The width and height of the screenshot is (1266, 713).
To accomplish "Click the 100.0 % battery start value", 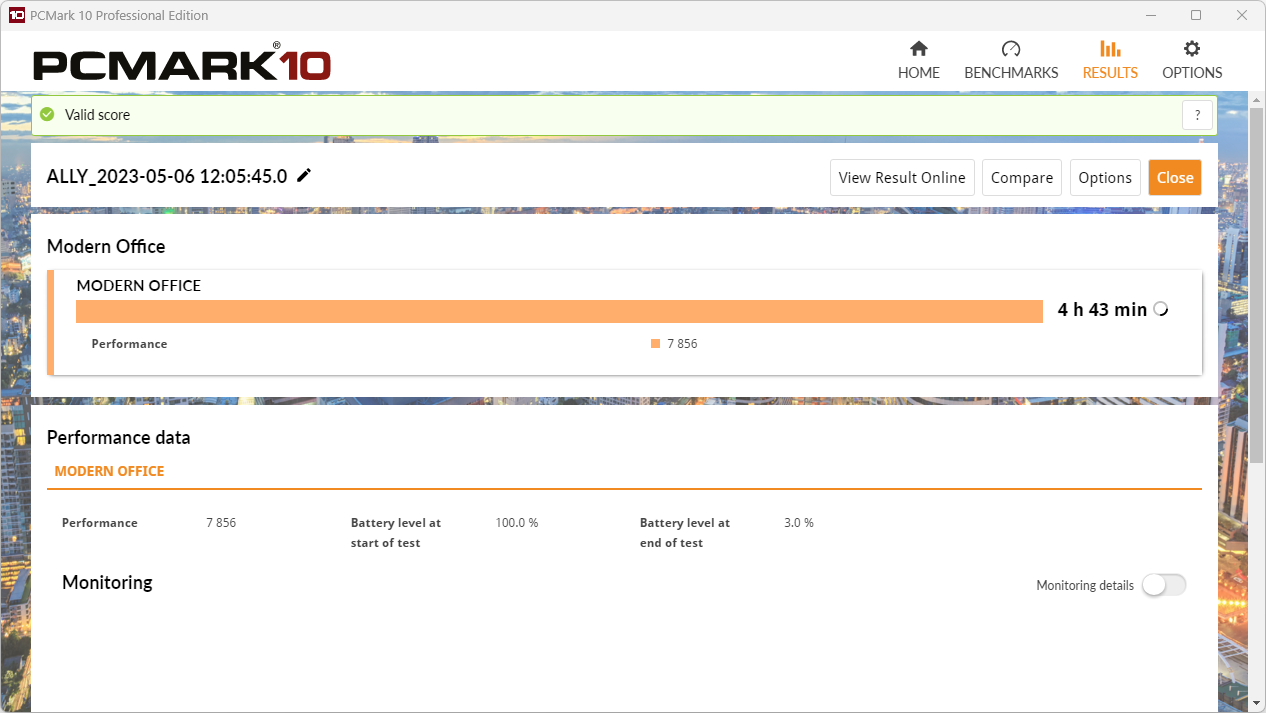I will [517, 523].
